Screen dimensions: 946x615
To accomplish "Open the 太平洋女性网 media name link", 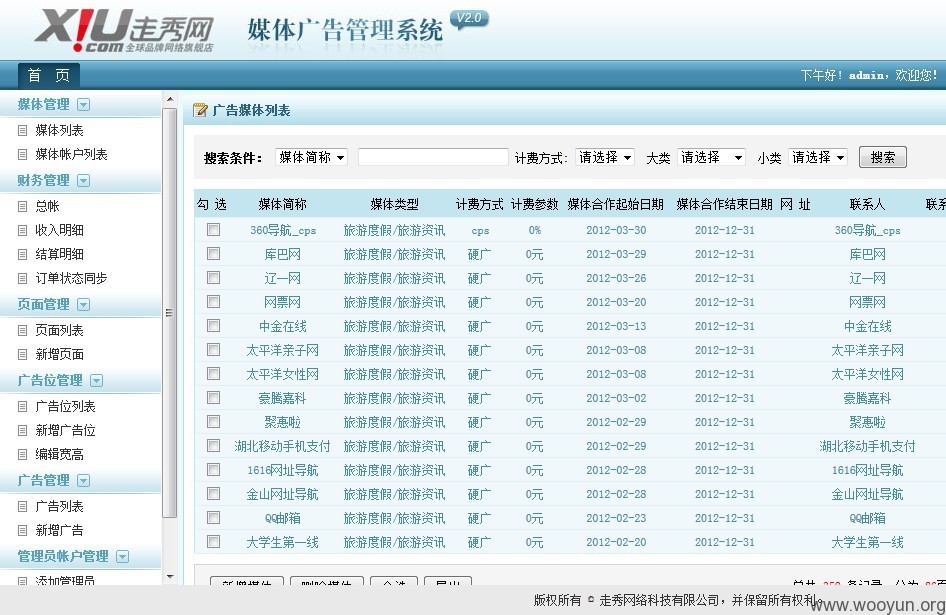I will click(282, 374).
